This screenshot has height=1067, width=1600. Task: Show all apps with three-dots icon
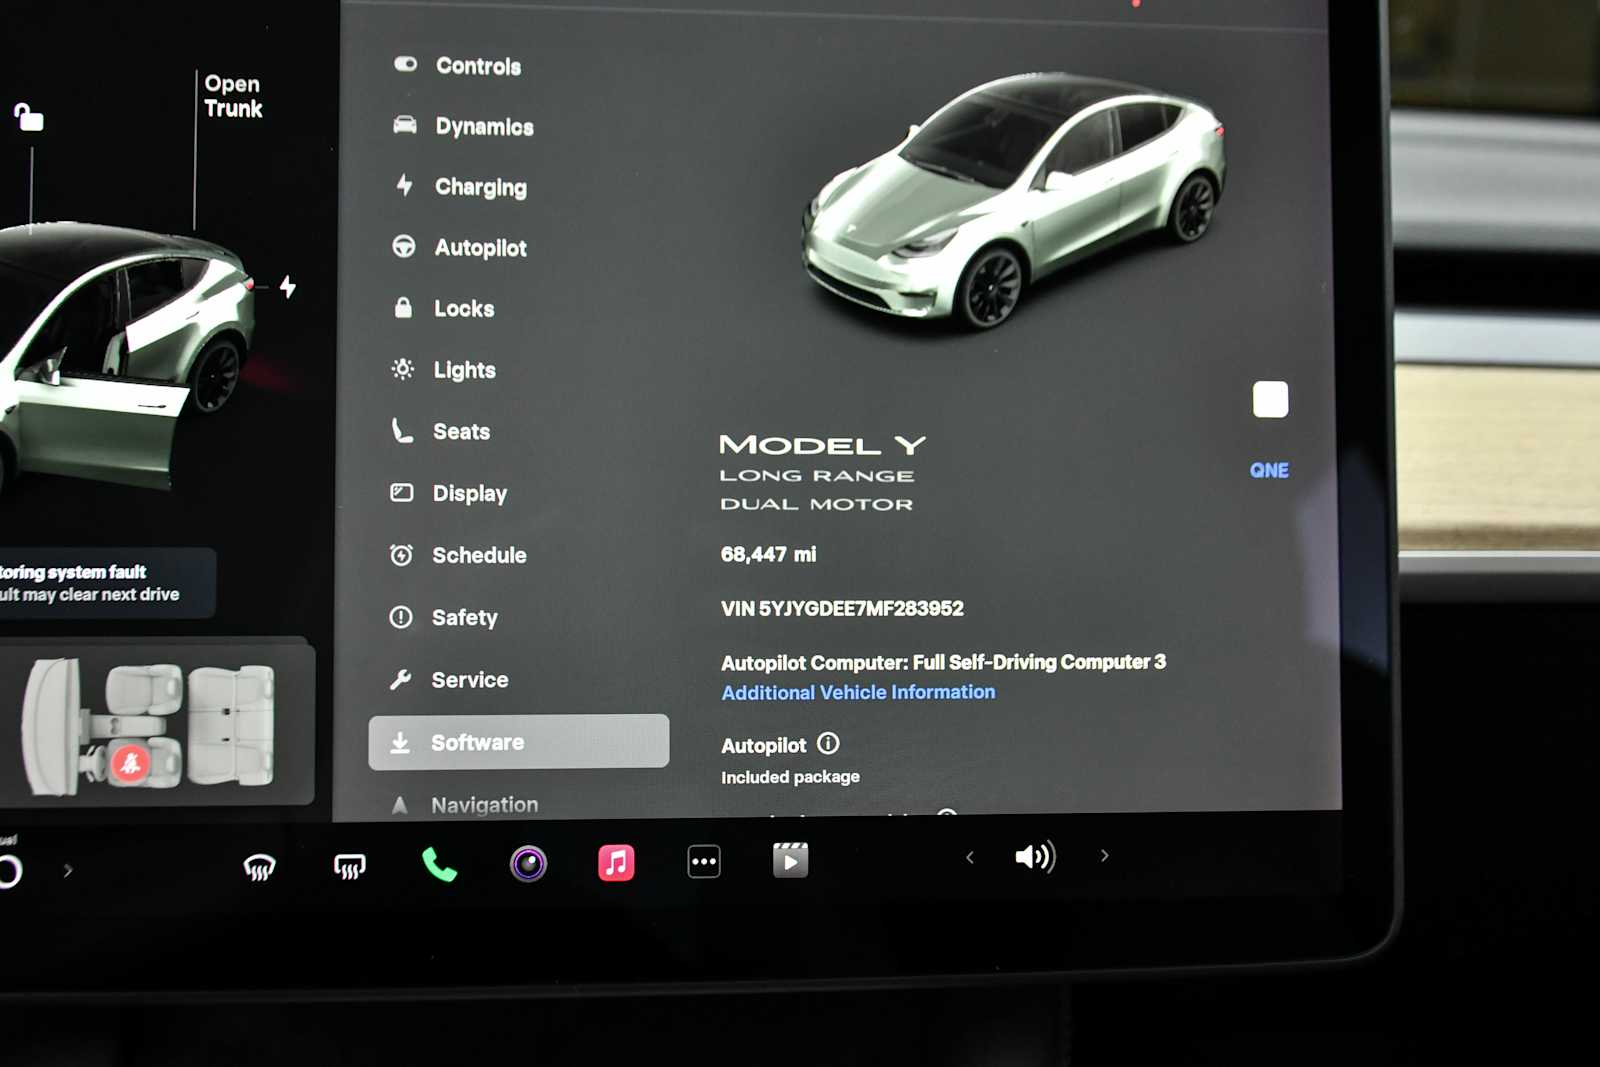pyautogui.click(x=704, y=861)
